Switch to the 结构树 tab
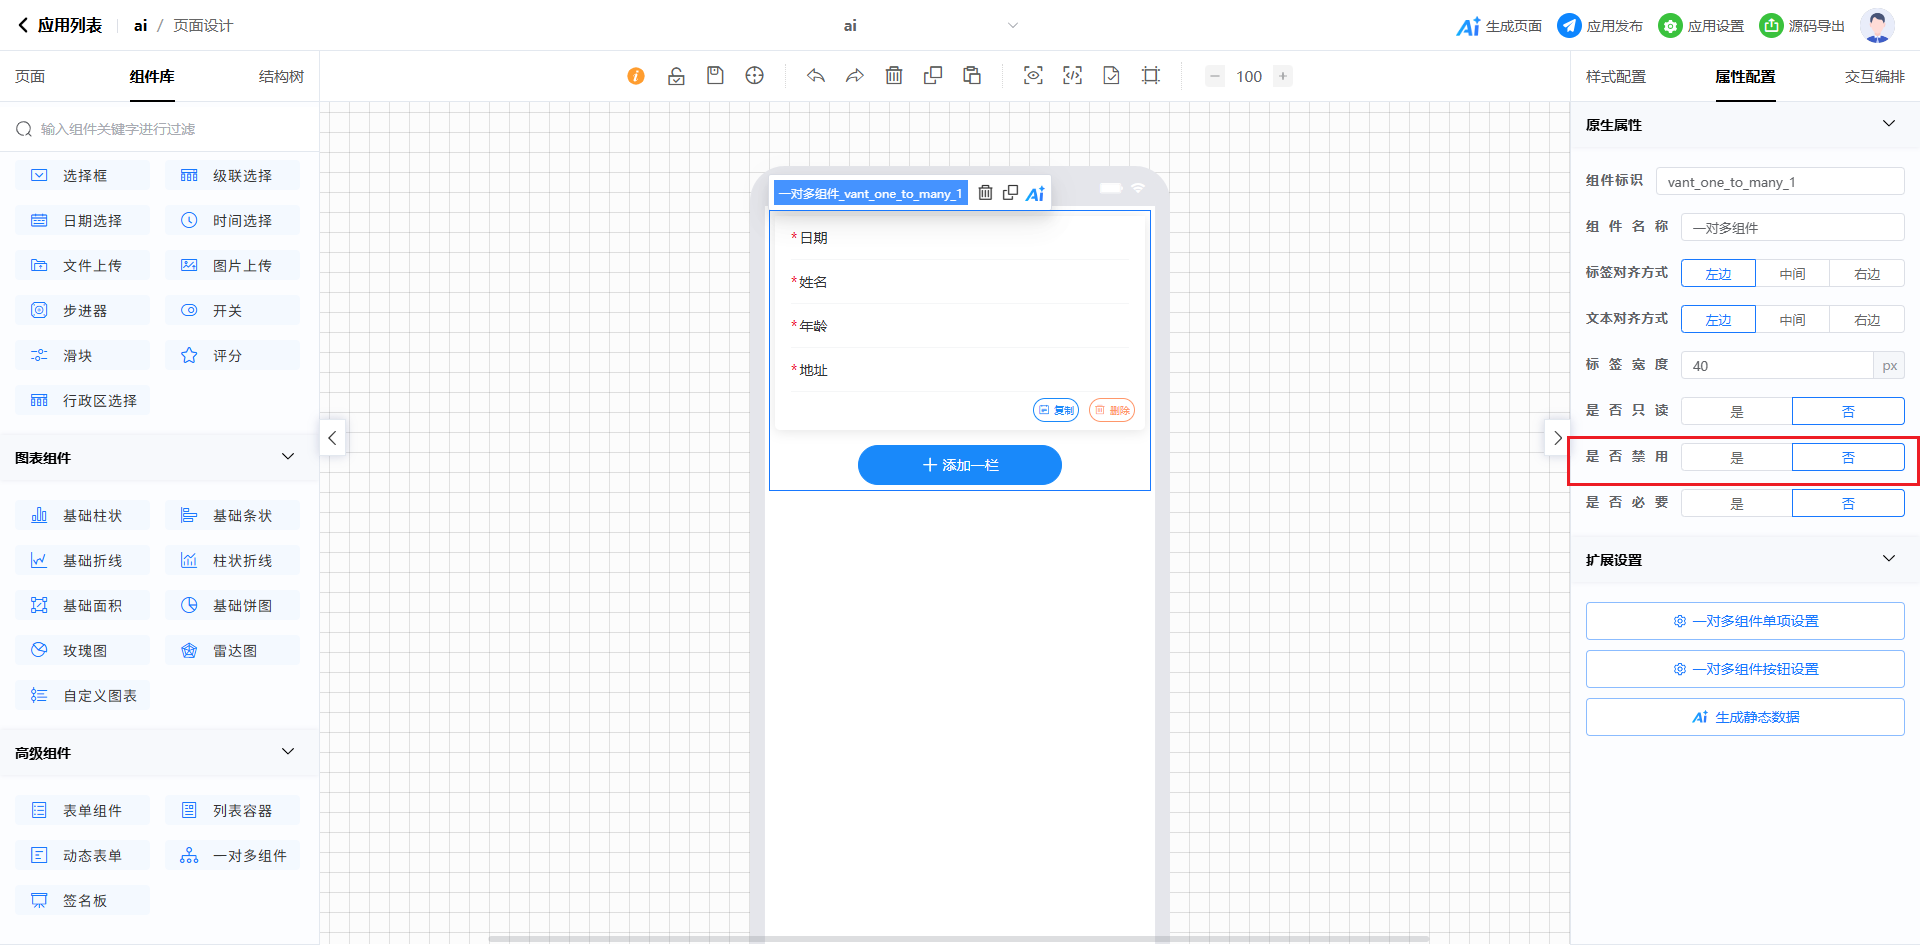 (x=281, y=77)
